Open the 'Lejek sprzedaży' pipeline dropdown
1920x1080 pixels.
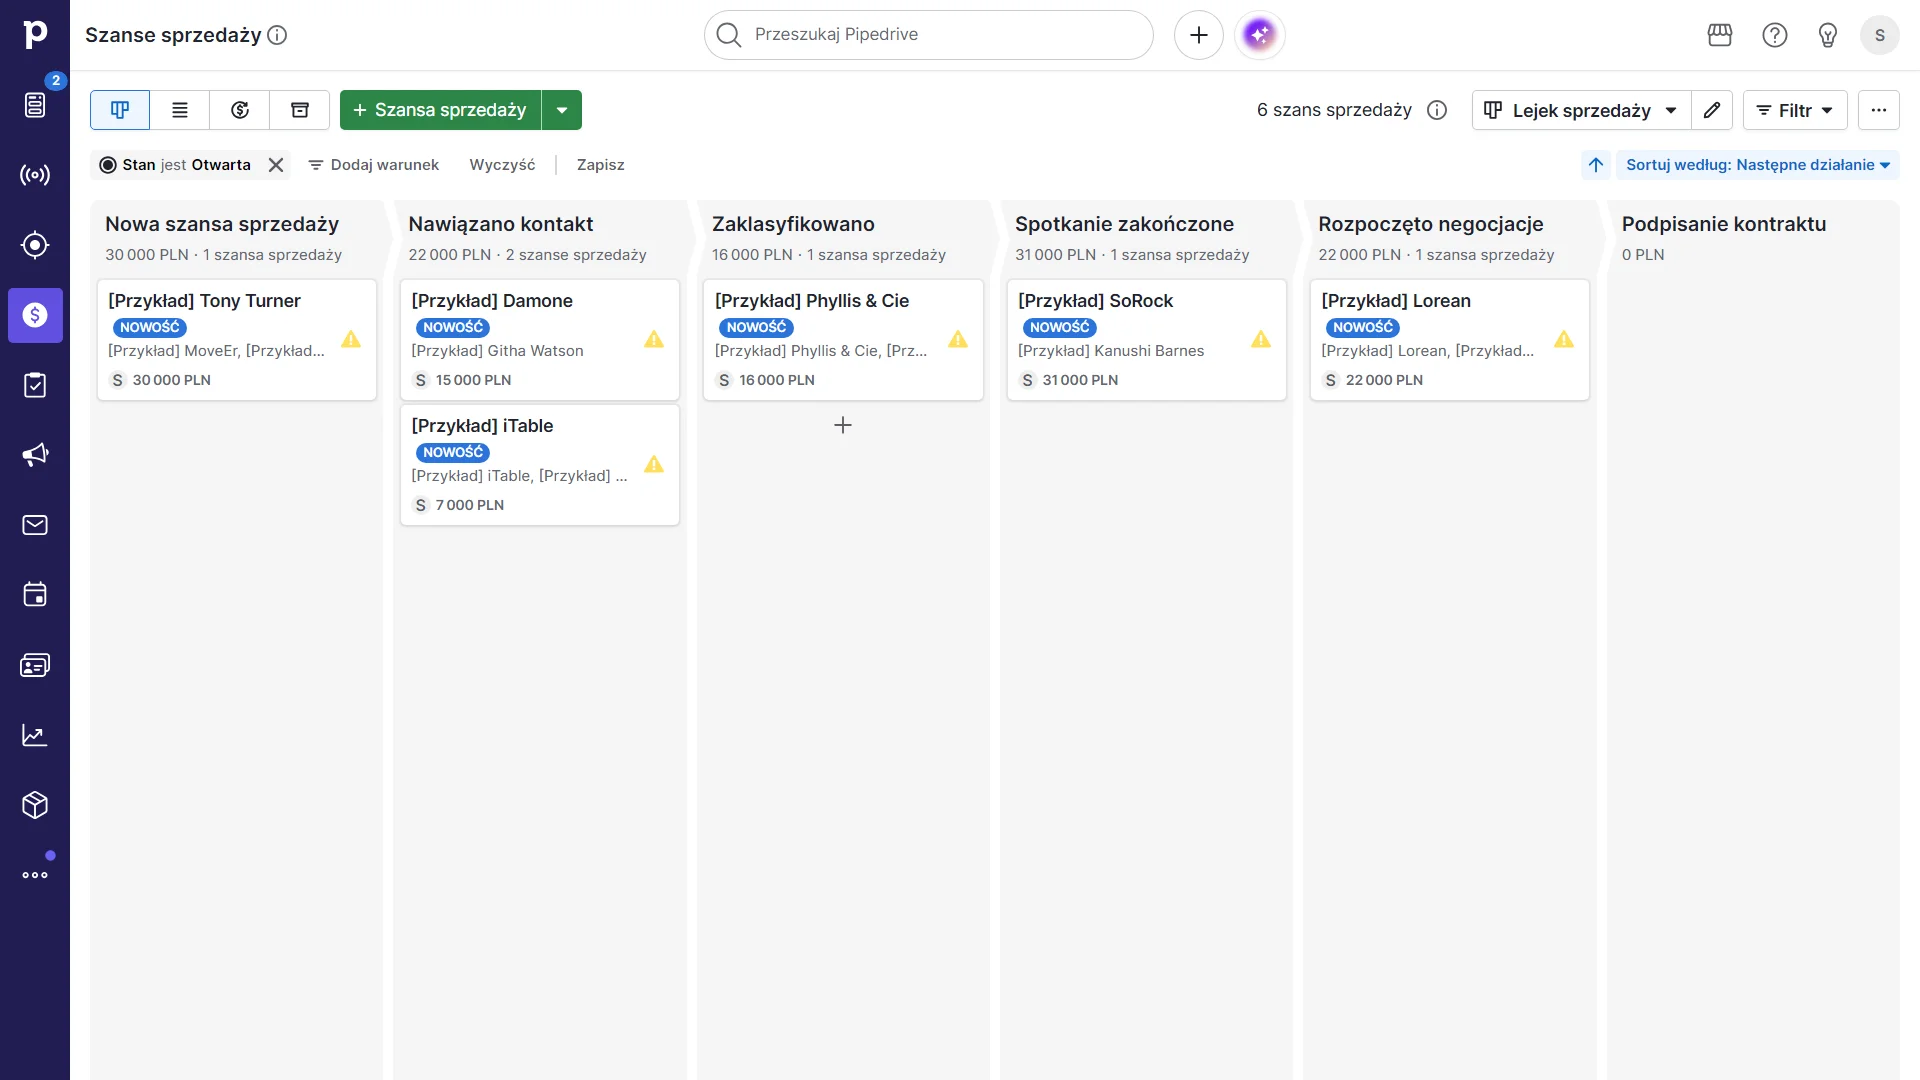point(1578,110)
